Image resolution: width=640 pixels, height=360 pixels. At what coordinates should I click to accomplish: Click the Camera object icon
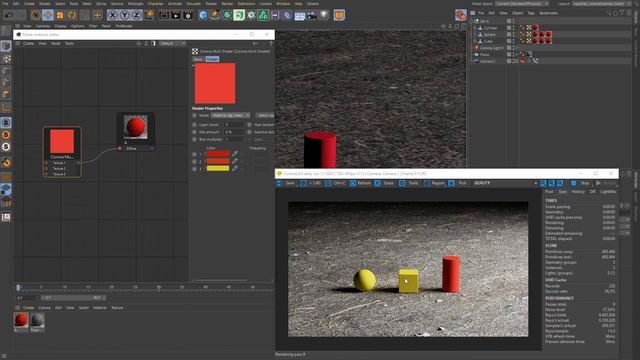[x=311, y=16]
